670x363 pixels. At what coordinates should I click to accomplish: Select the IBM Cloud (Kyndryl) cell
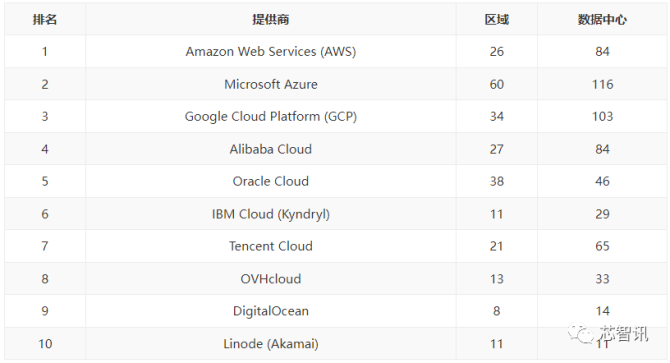pyautogui.click(x=270, y=214)
